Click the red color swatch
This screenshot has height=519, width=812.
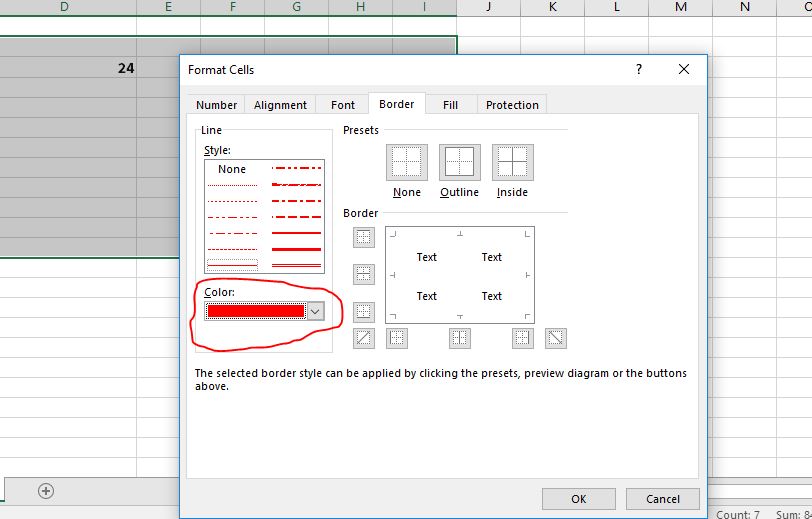255,311
